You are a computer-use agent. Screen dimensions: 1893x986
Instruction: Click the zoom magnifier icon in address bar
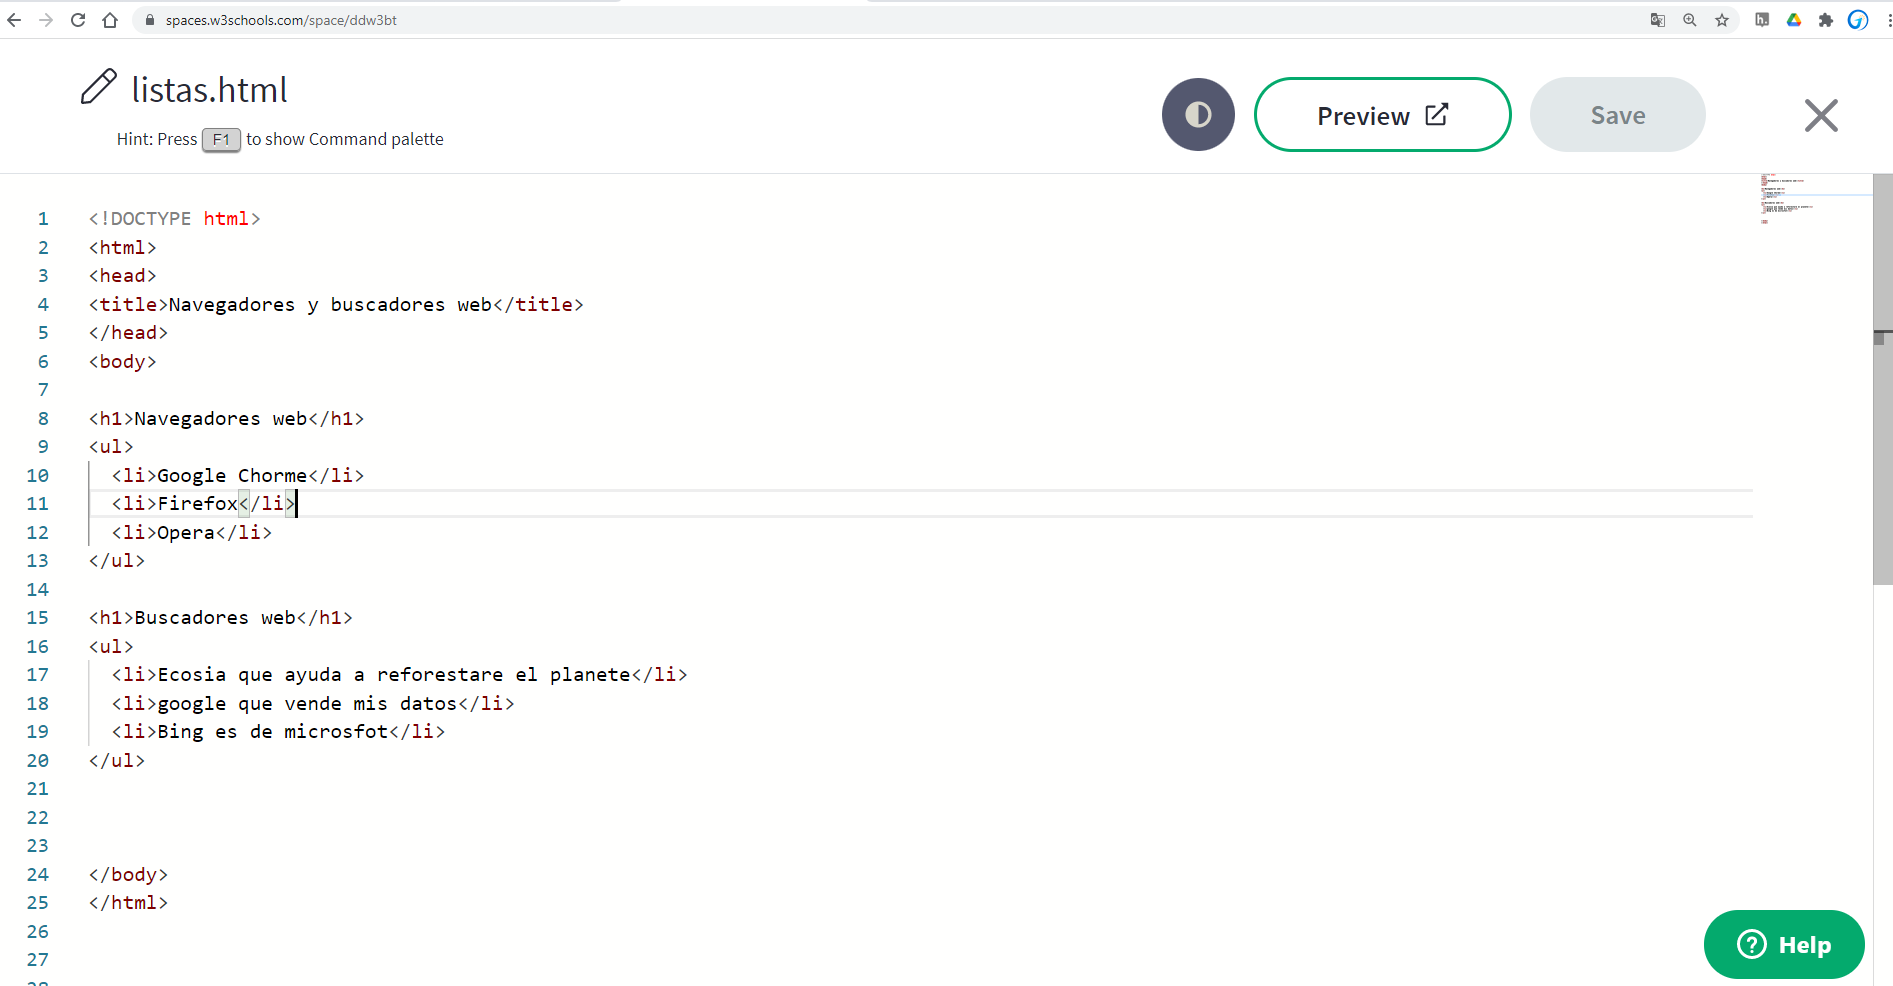coord(1690,20)
